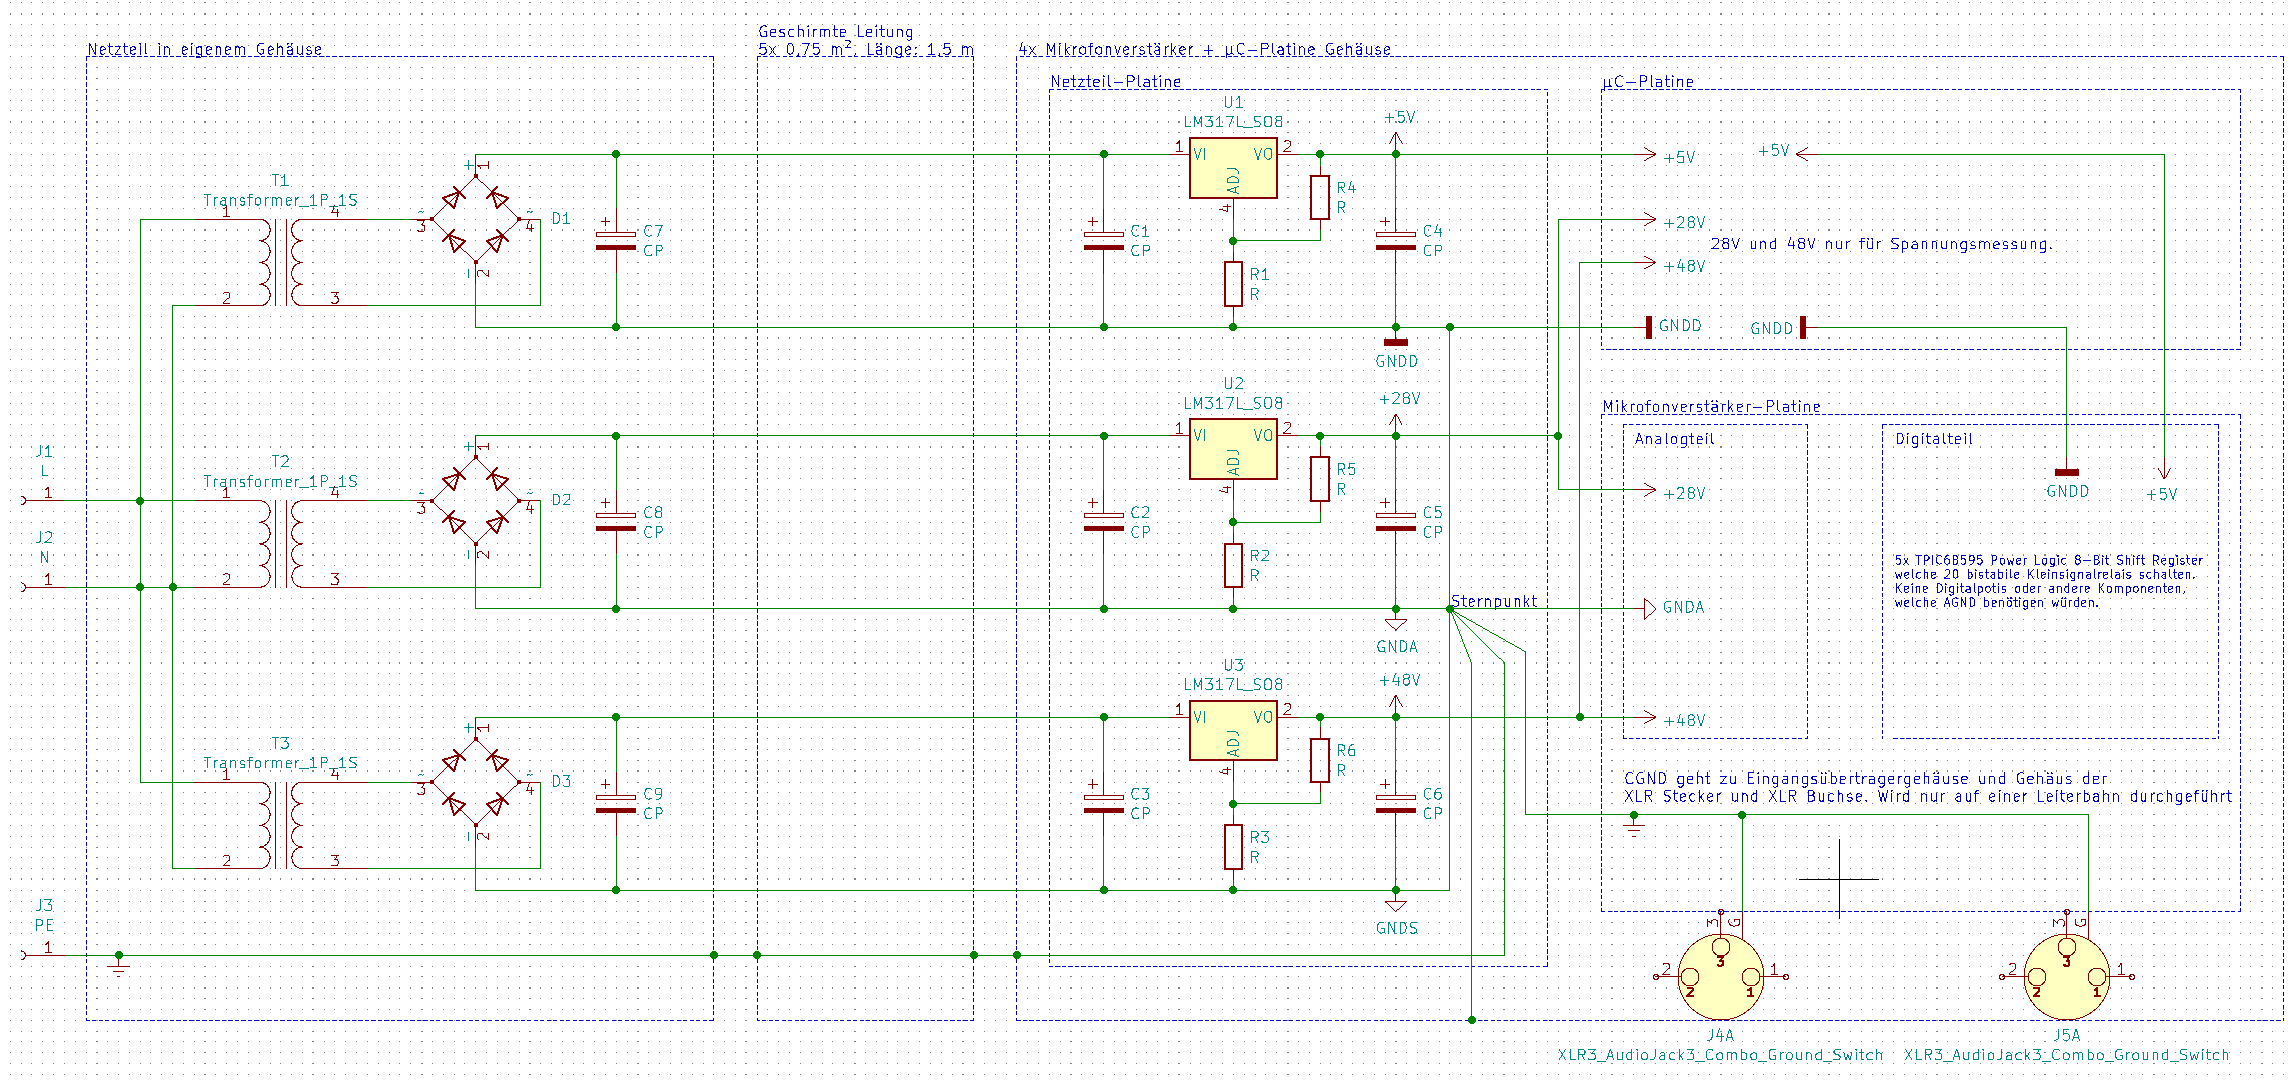Click the J4A XLR connector symbol
The image size is (2293, 1083).
1721,975
